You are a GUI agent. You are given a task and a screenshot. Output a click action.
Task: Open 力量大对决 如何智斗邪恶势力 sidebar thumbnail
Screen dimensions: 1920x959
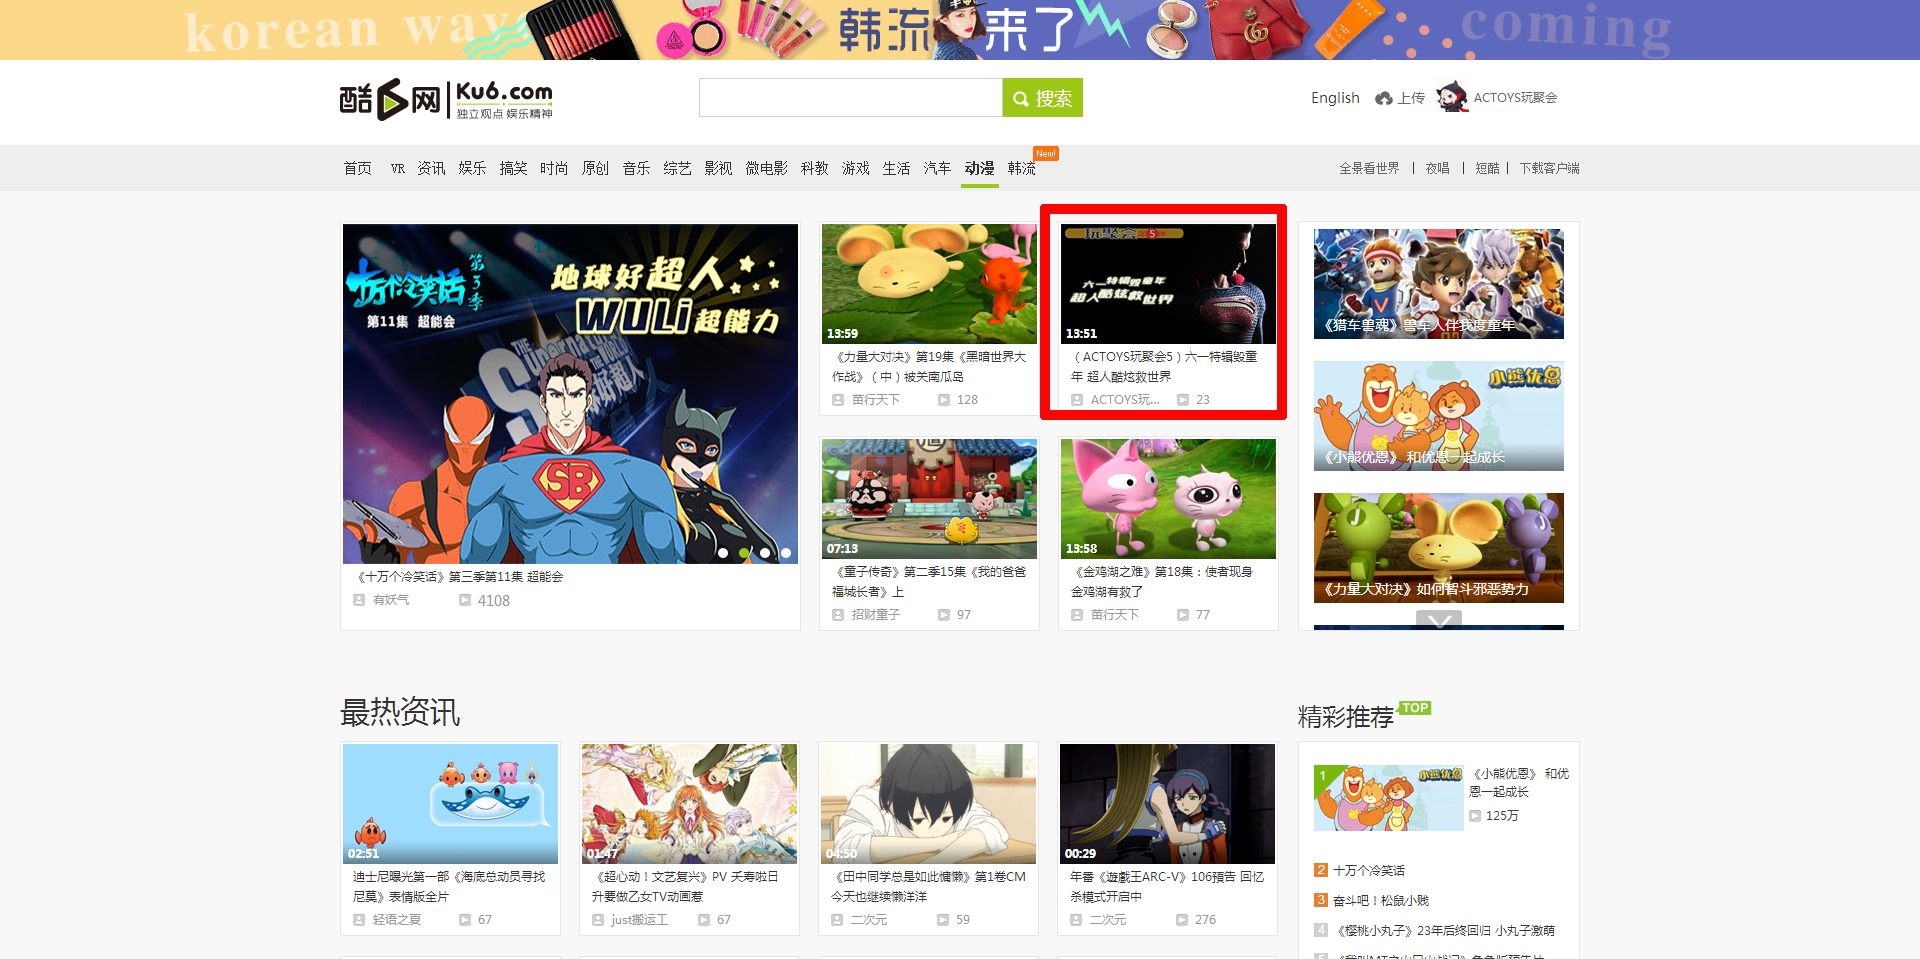tap(1439, 548)
